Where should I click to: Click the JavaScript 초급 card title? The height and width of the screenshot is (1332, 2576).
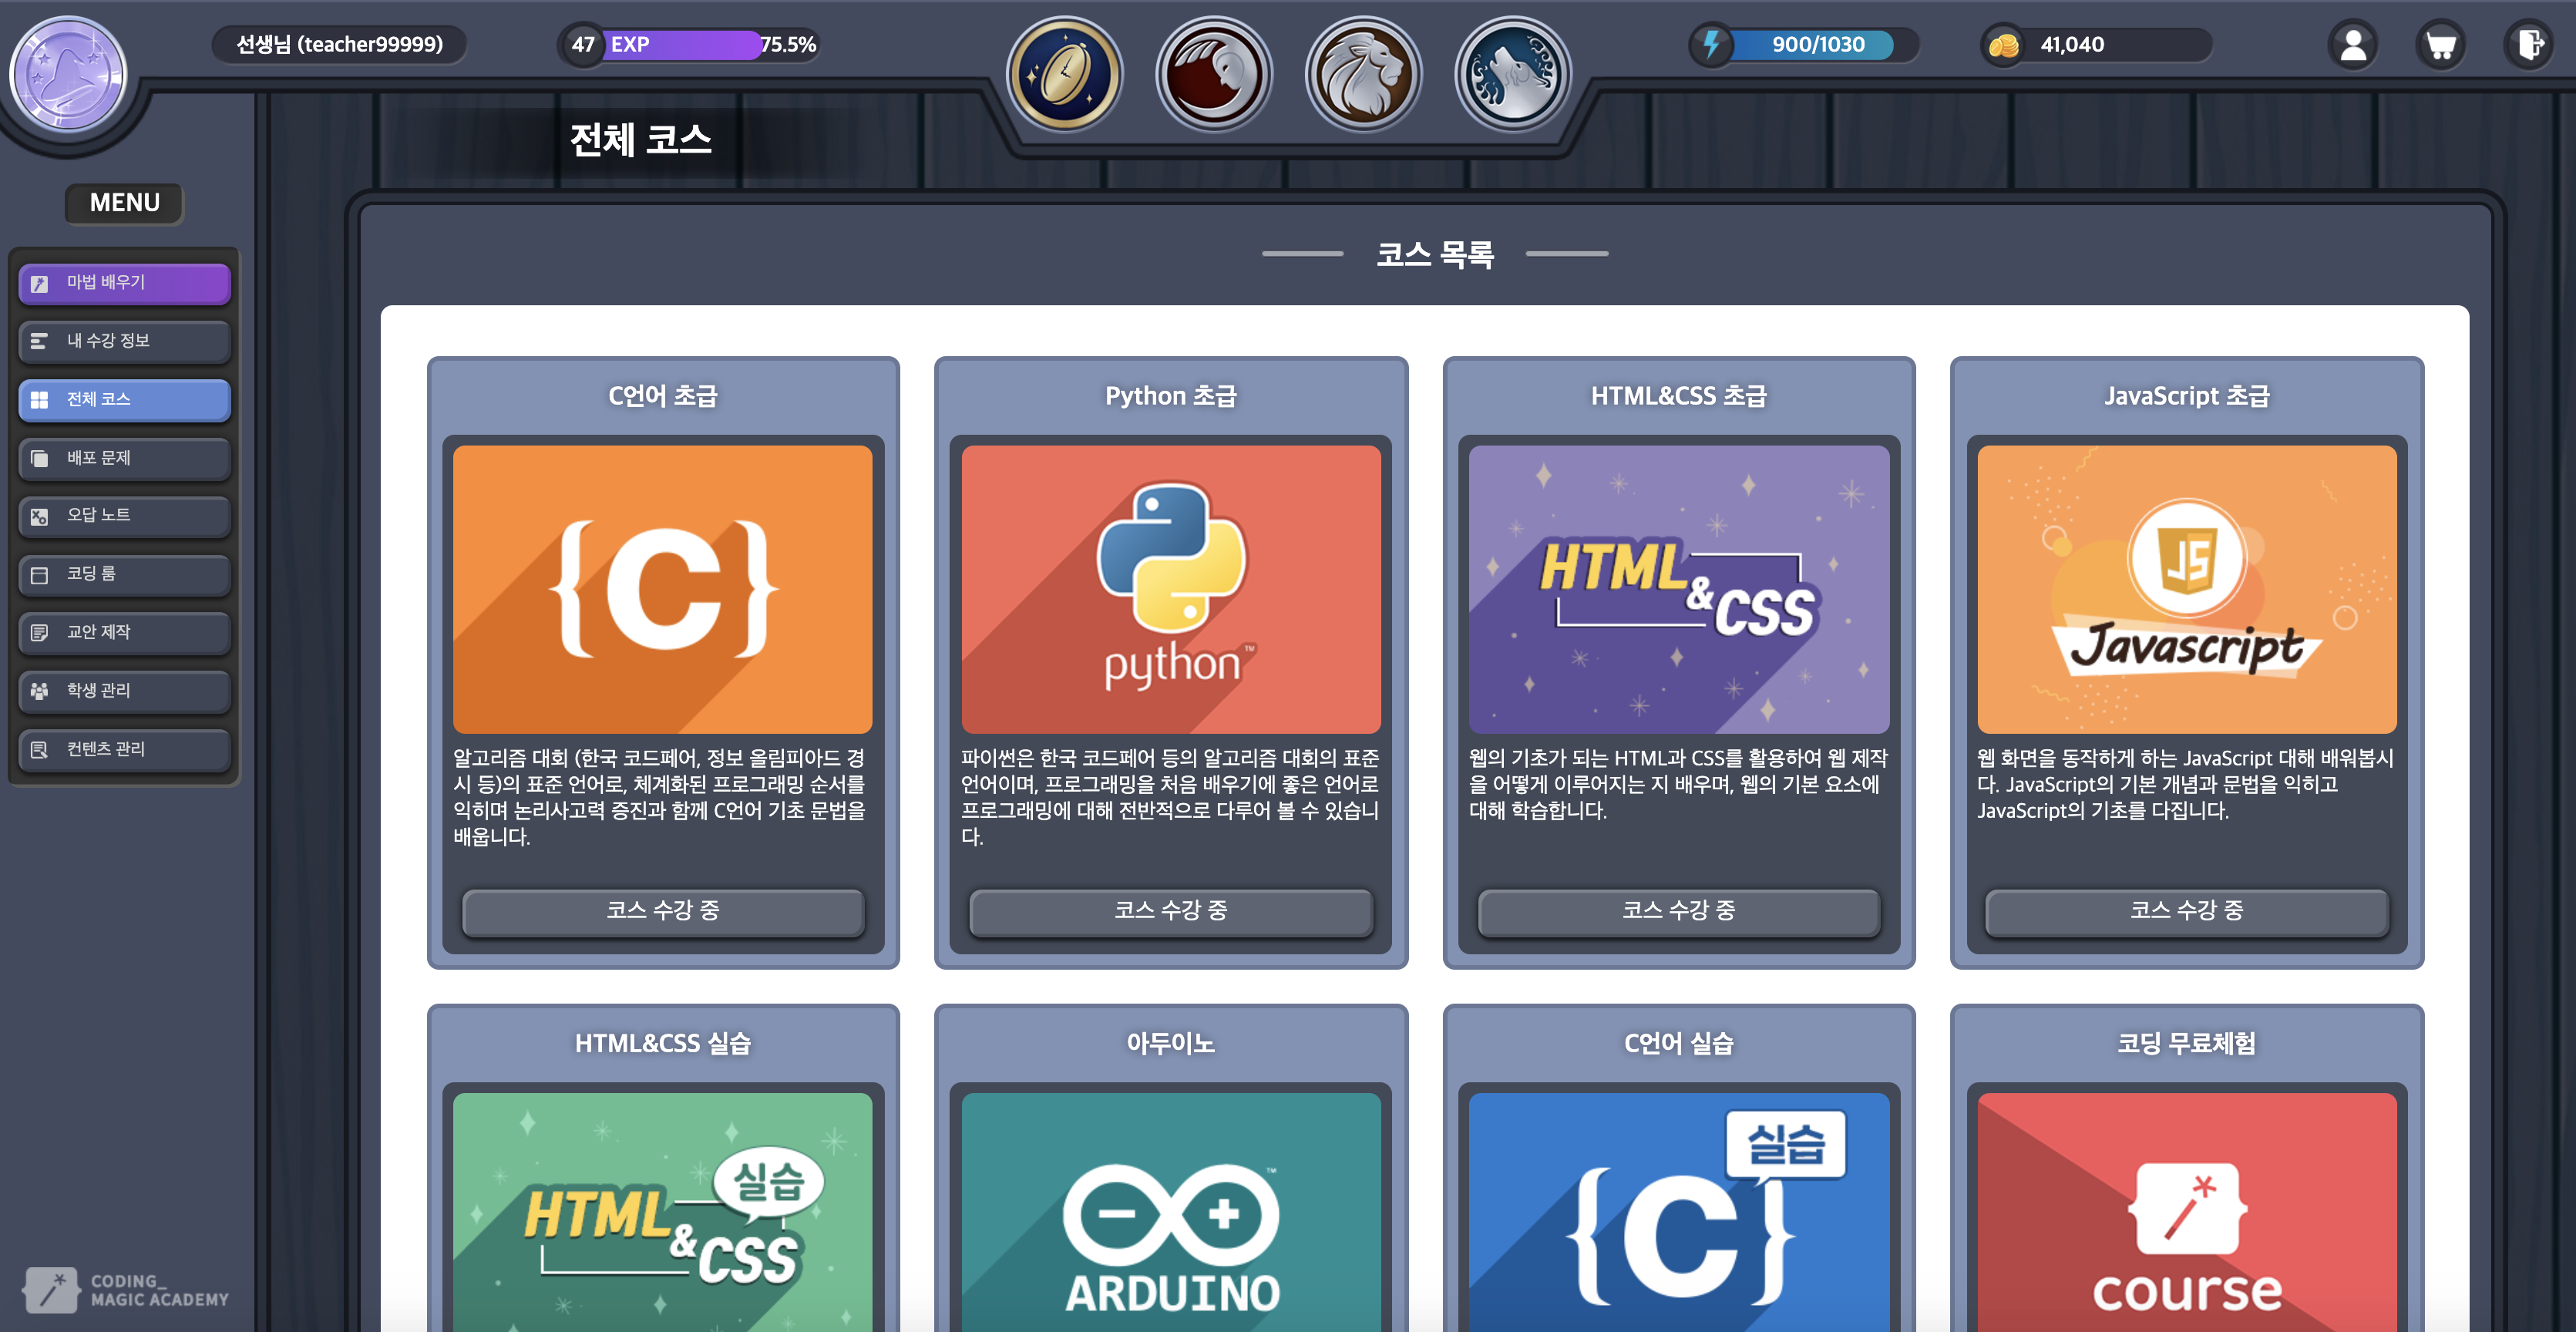(x=2187, y=396)
